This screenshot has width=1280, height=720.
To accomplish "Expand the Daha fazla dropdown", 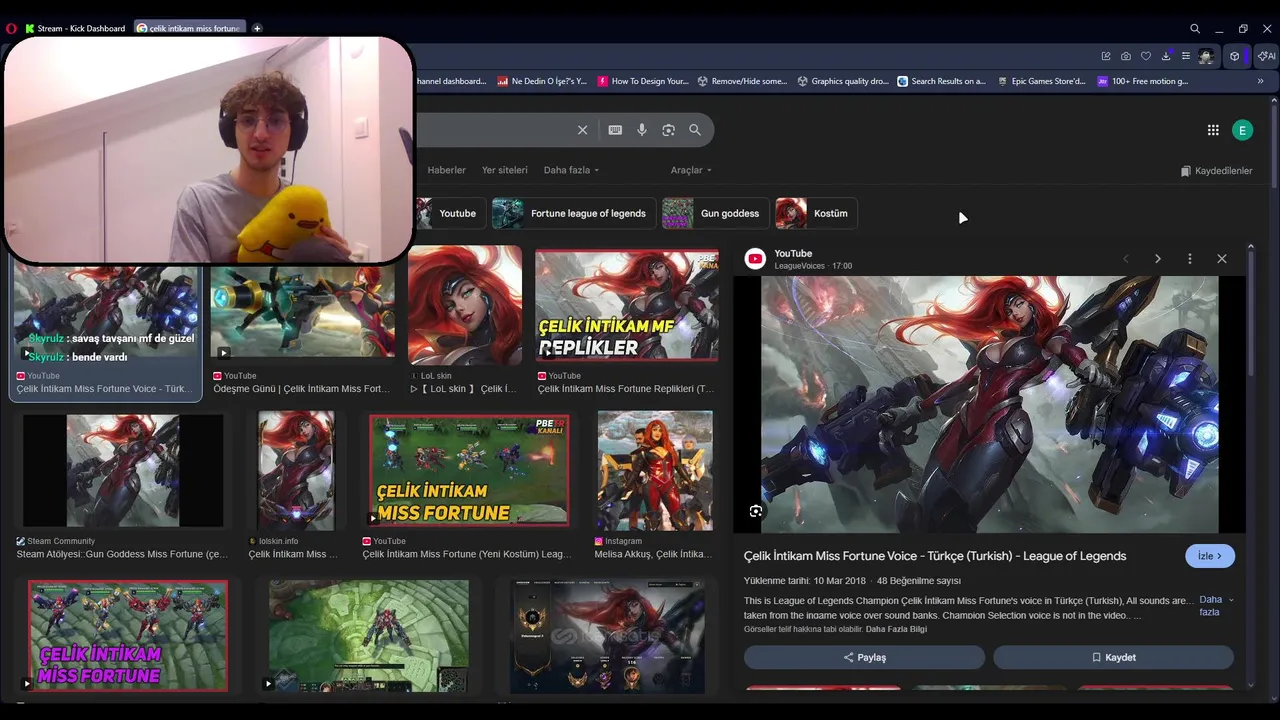I will [x=571, y=170].
